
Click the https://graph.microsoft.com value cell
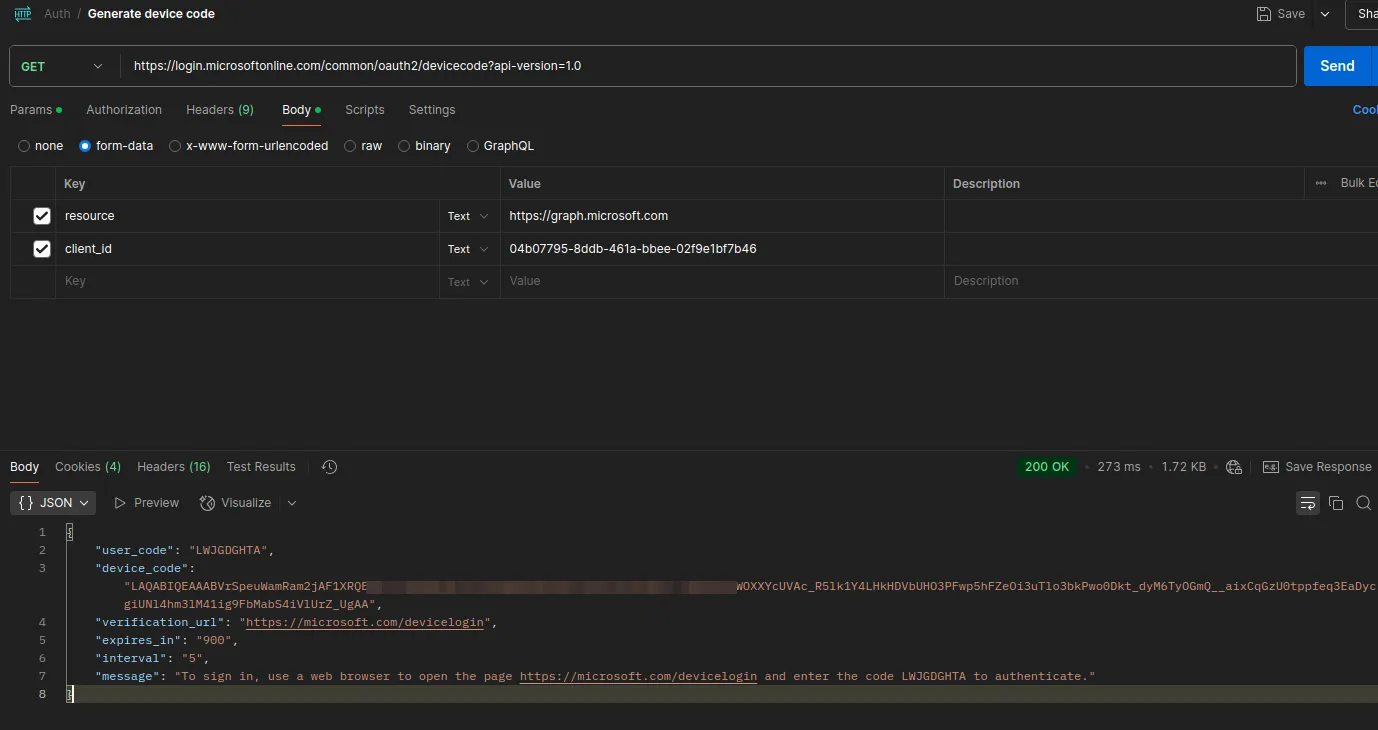(722, 216)
